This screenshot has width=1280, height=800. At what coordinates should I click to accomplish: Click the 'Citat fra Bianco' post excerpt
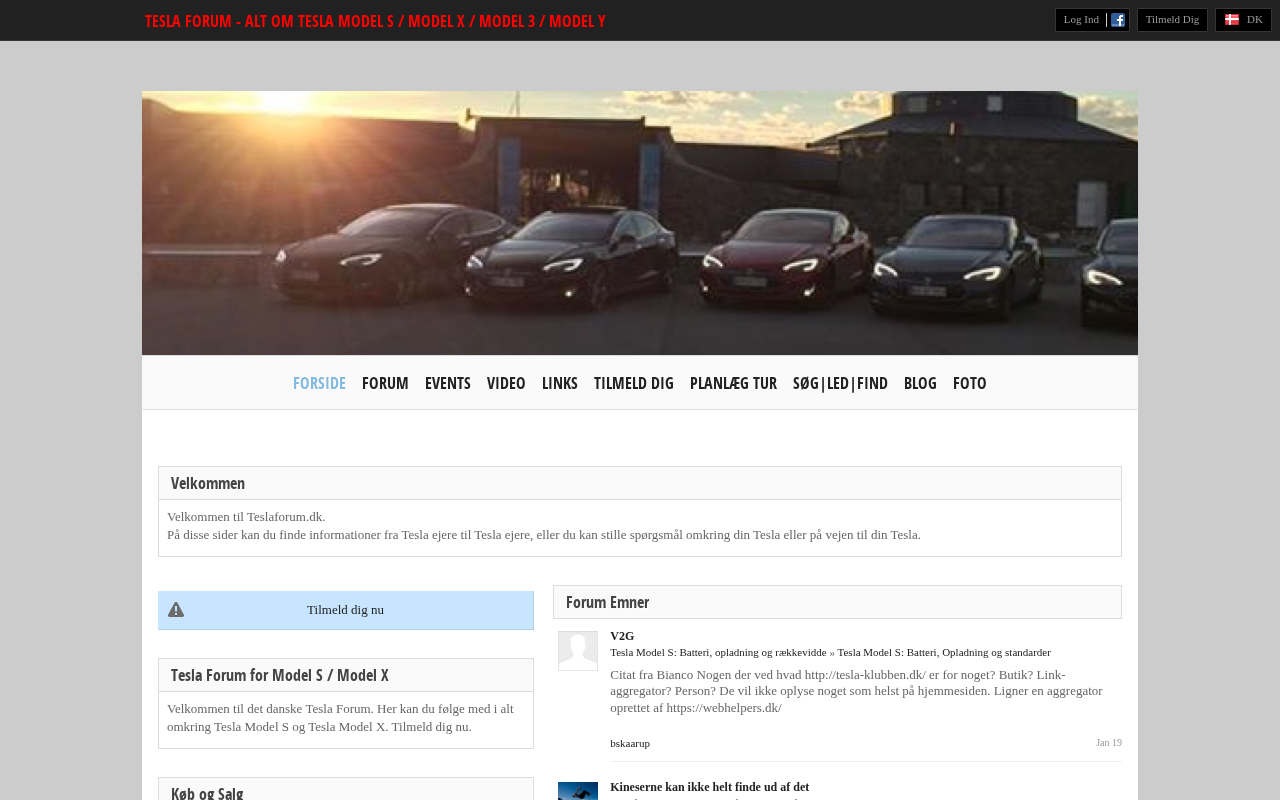857,691
